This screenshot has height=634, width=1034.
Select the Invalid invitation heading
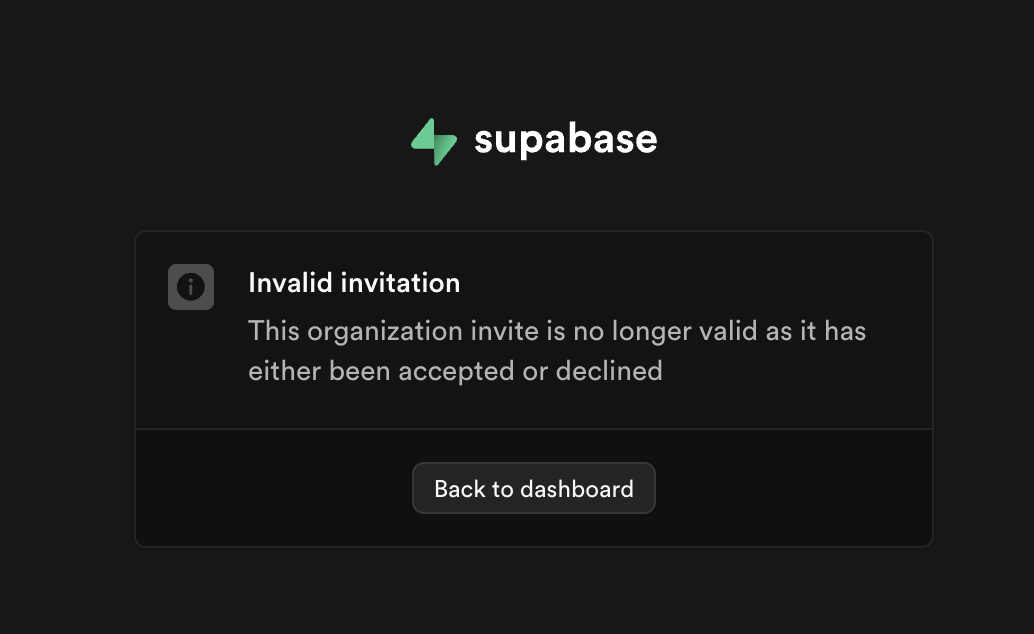click(354, 283)
